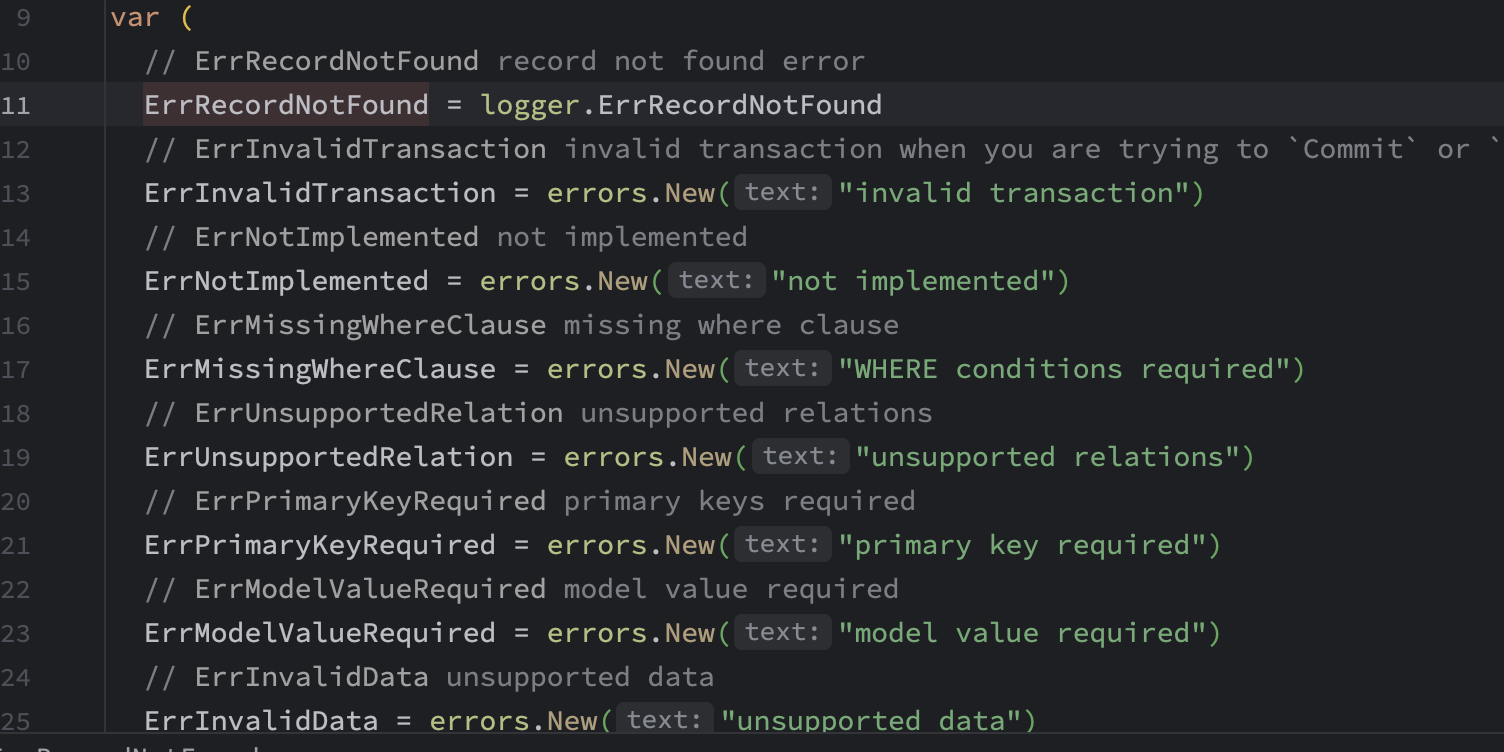Click the text: hint before "invalid transaction"
Screen dimensions: 1504x752
783,193
